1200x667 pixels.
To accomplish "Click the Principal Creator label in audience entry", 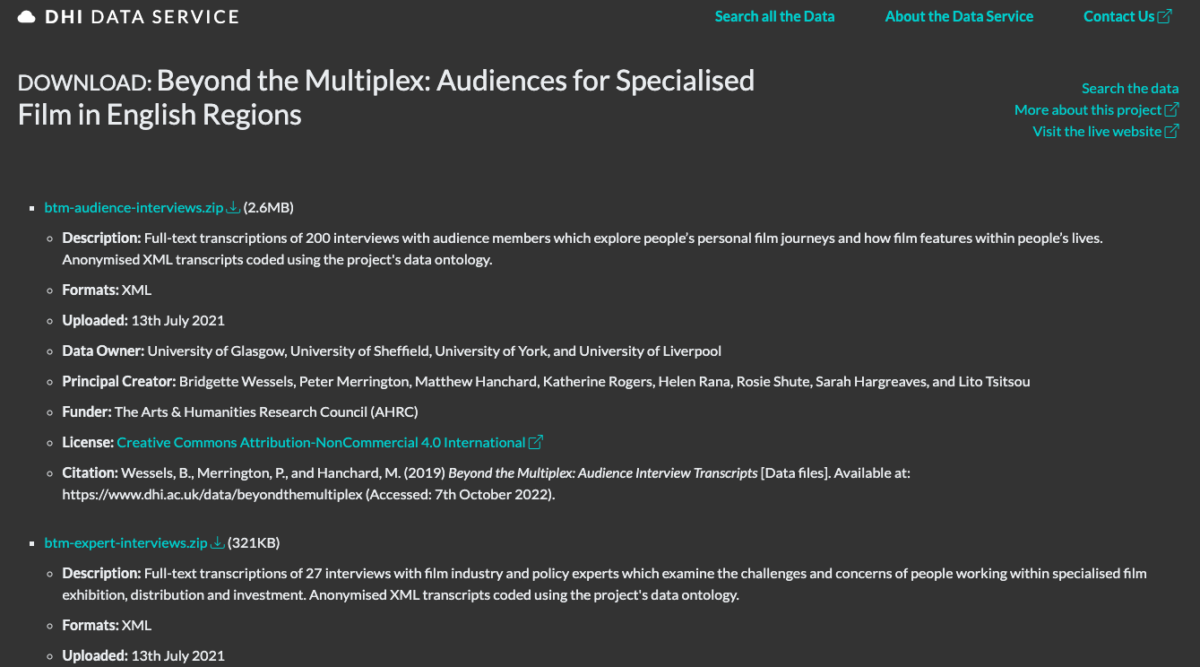I will point(119,381).
